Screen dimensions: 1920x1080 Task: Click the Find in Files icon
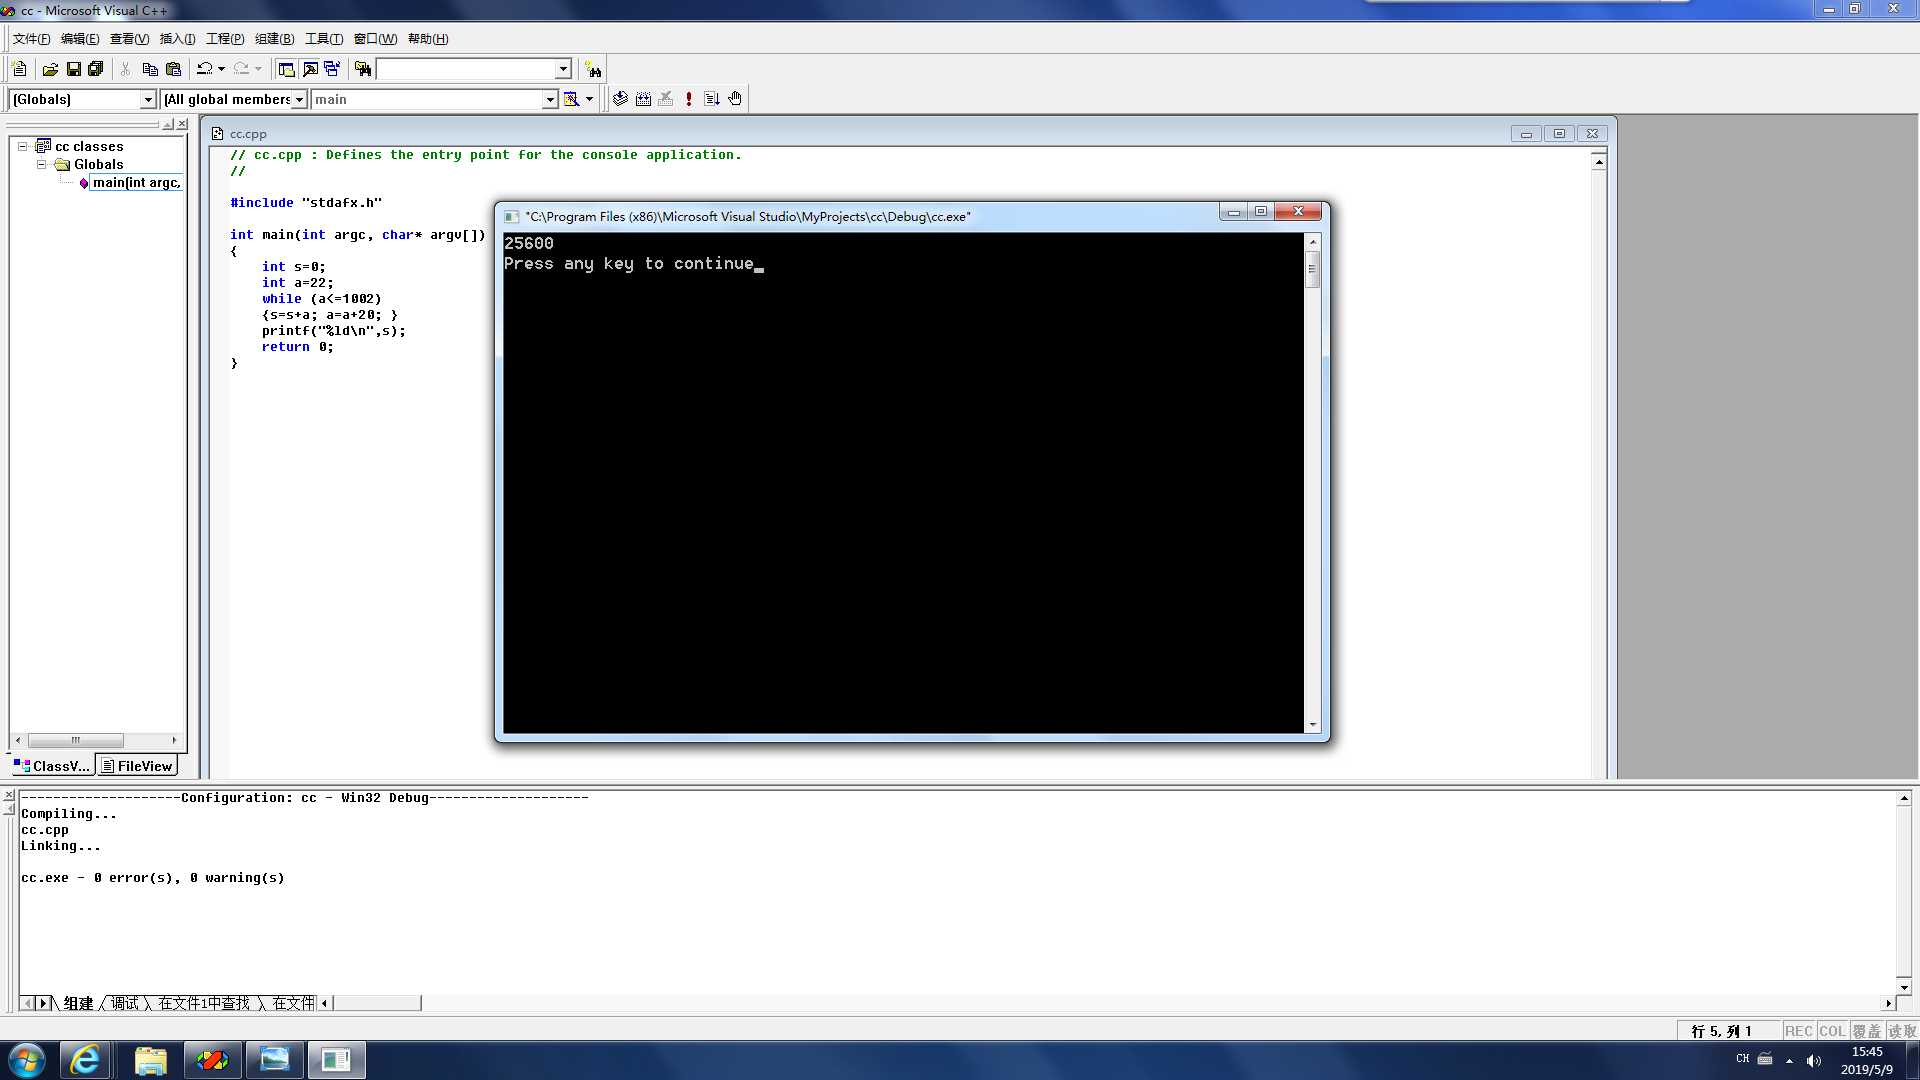pyautogui.click(x=363, y=69)
